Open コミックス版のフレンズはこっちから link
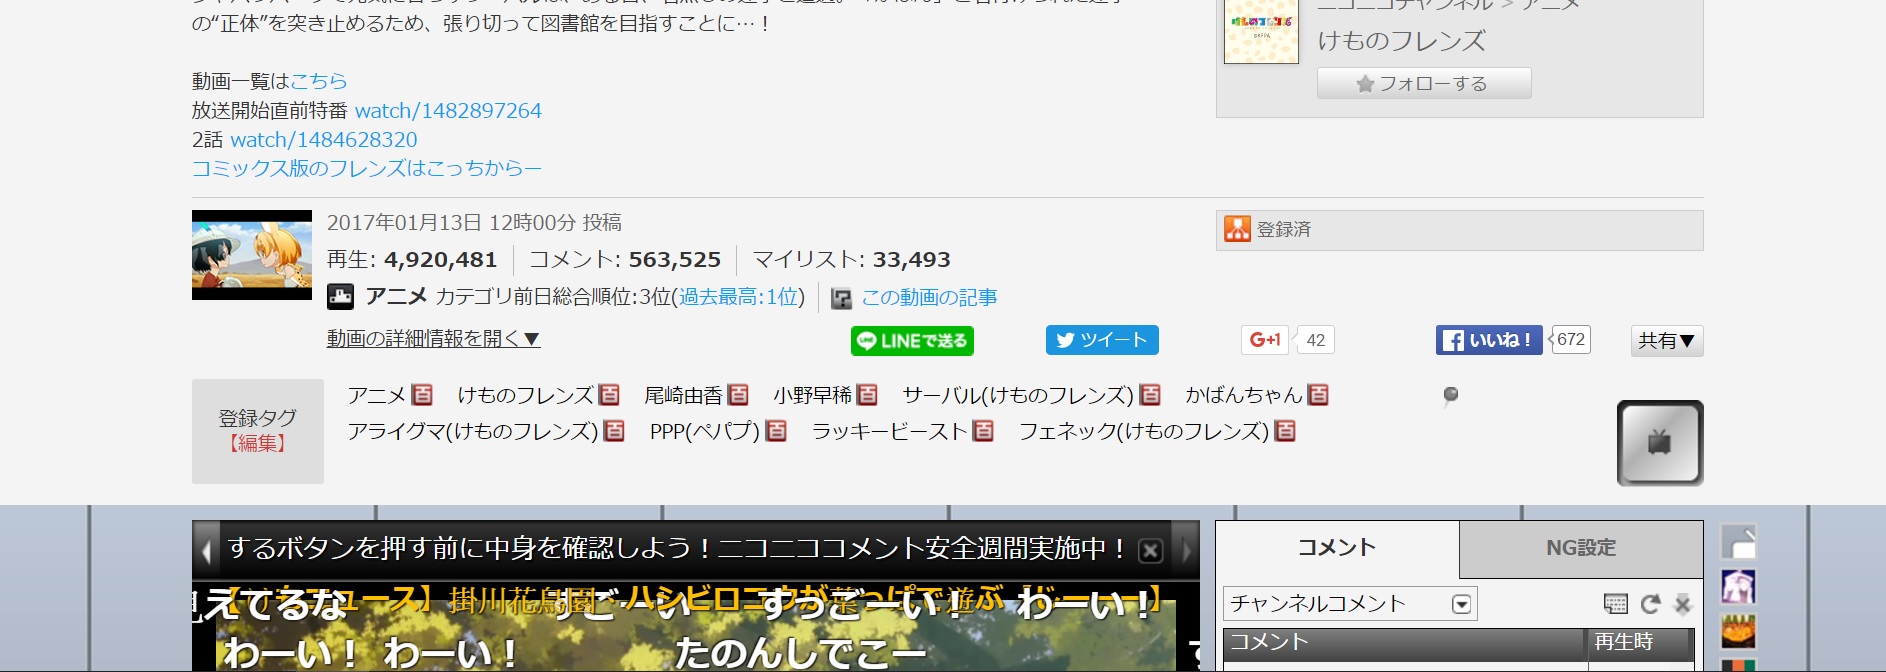Screen dimensions: 1886x672 click(x=367, y=168)
